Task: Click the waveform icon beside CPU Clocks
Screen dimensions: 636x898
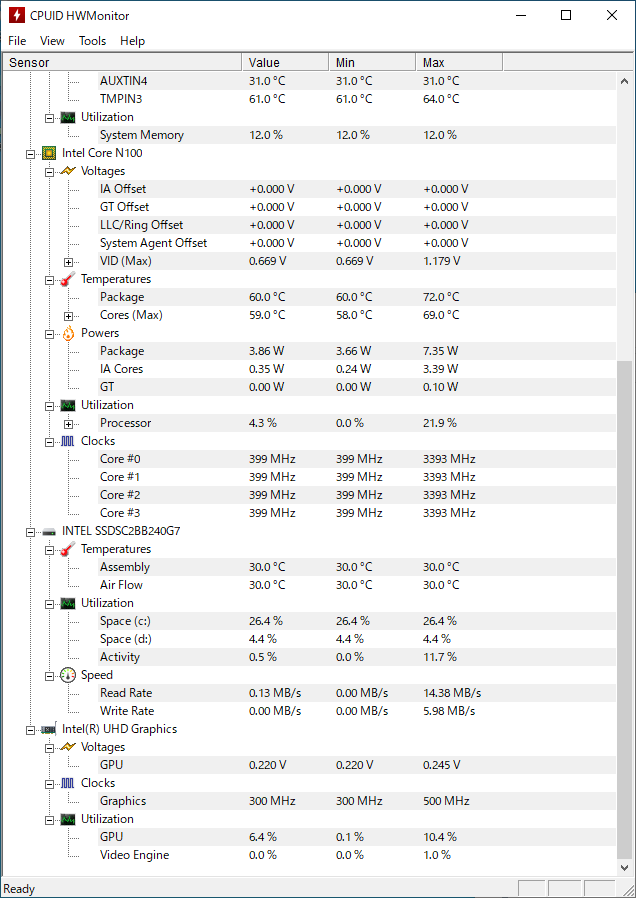Action: pos(68,441)
